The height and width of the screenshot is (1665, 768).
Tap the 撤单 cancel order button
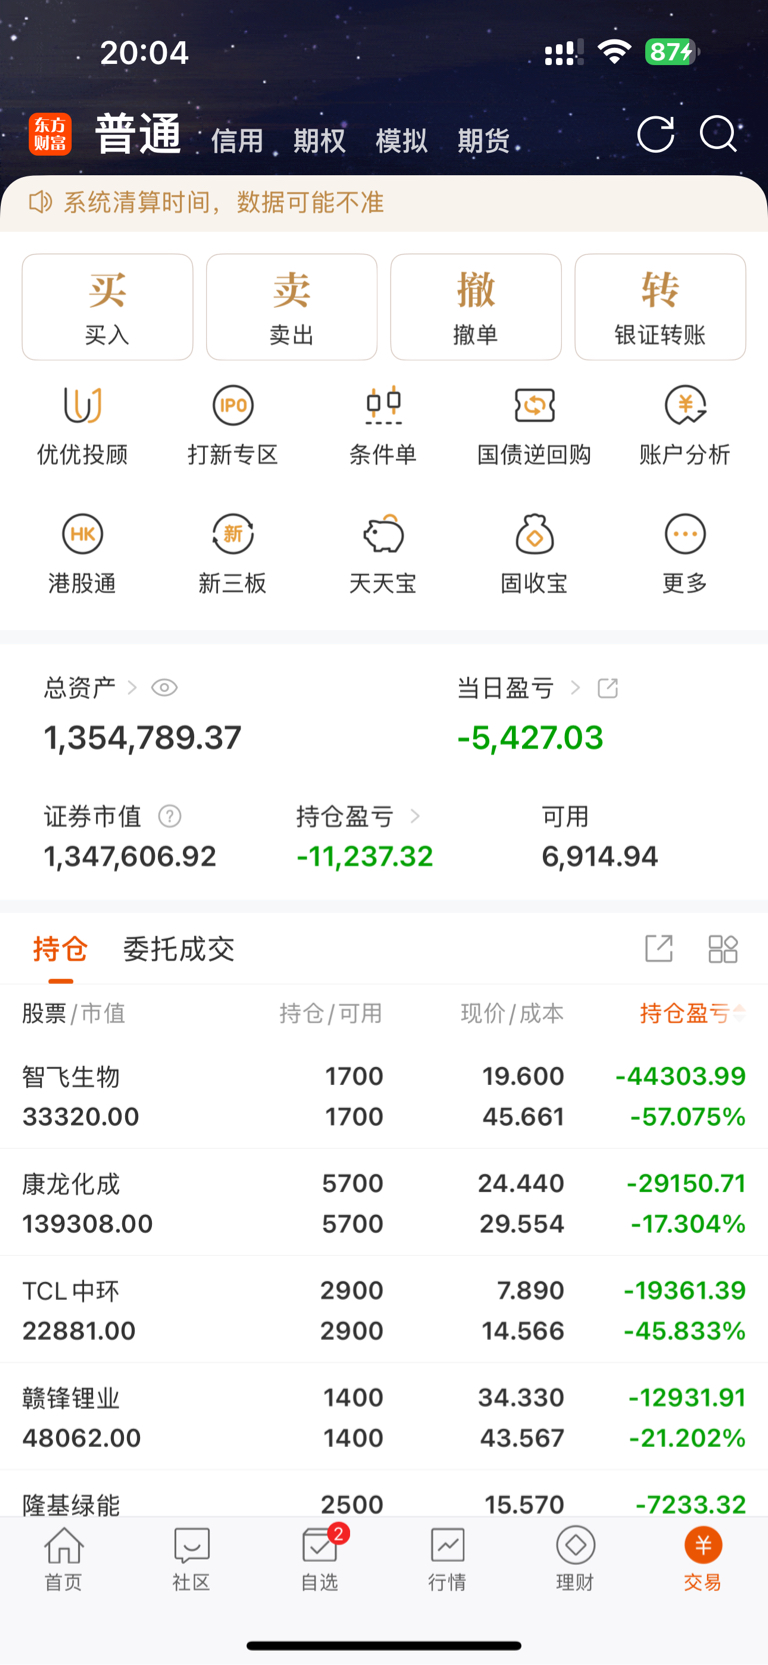(476, 307)
